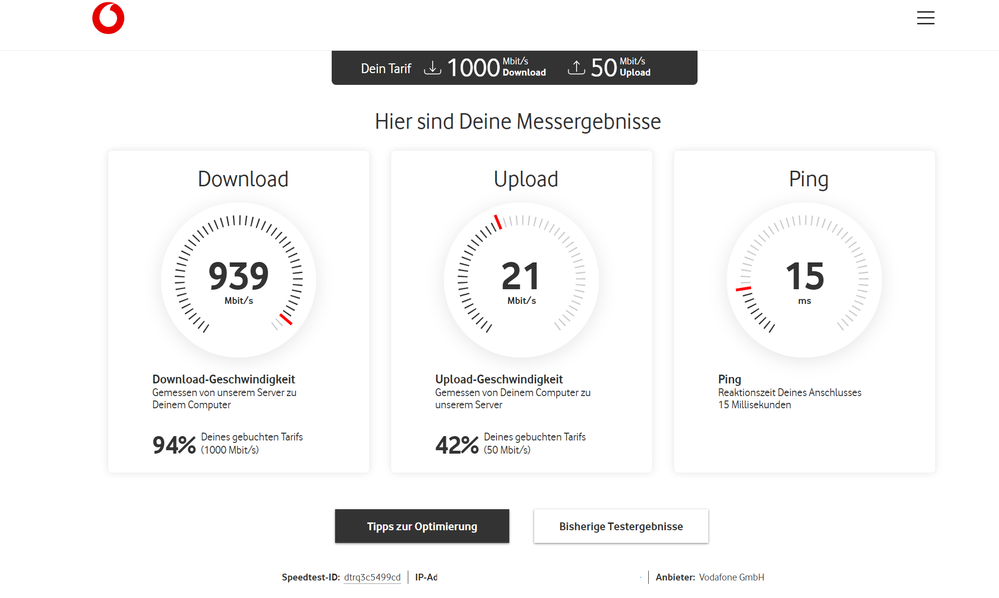Click the '94%' percentage value
Viewport: 999px width, 598px height.
(174, 445)
